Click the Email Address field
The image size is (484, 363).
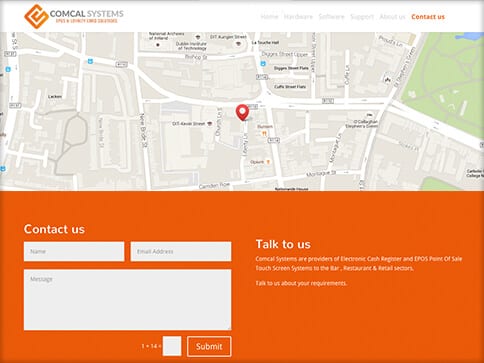[x=181, y=251]
